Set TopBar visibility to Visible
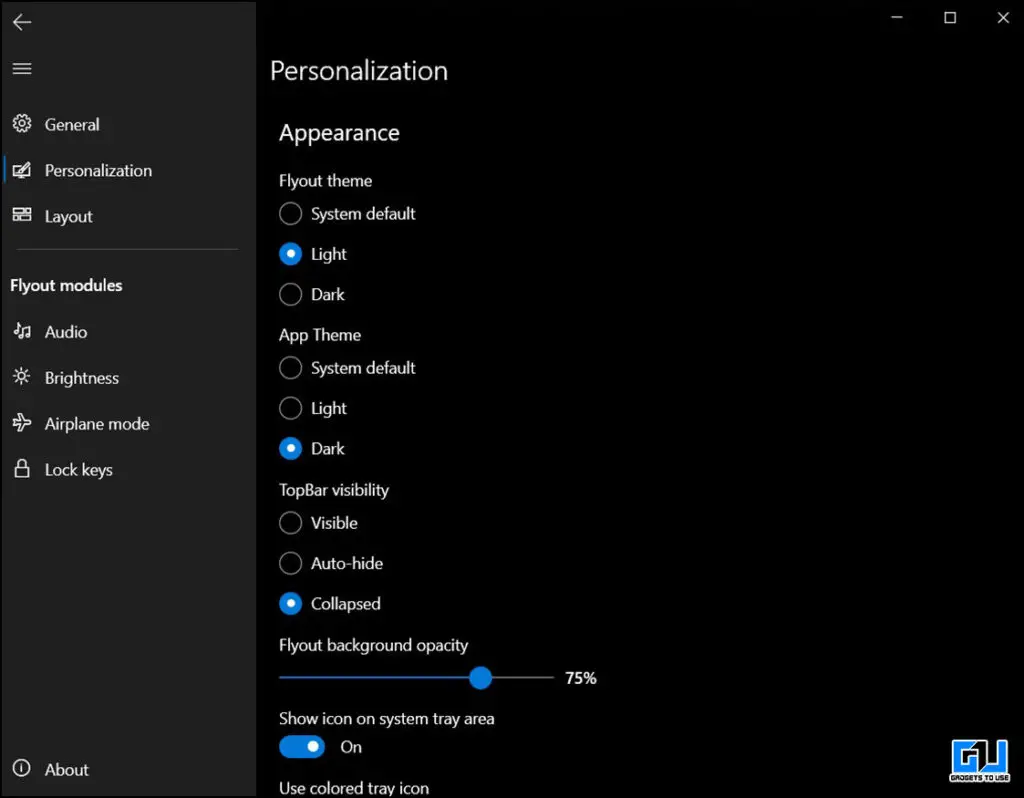Viewport: 1024px width, 798px height. (x=291, y=523)
